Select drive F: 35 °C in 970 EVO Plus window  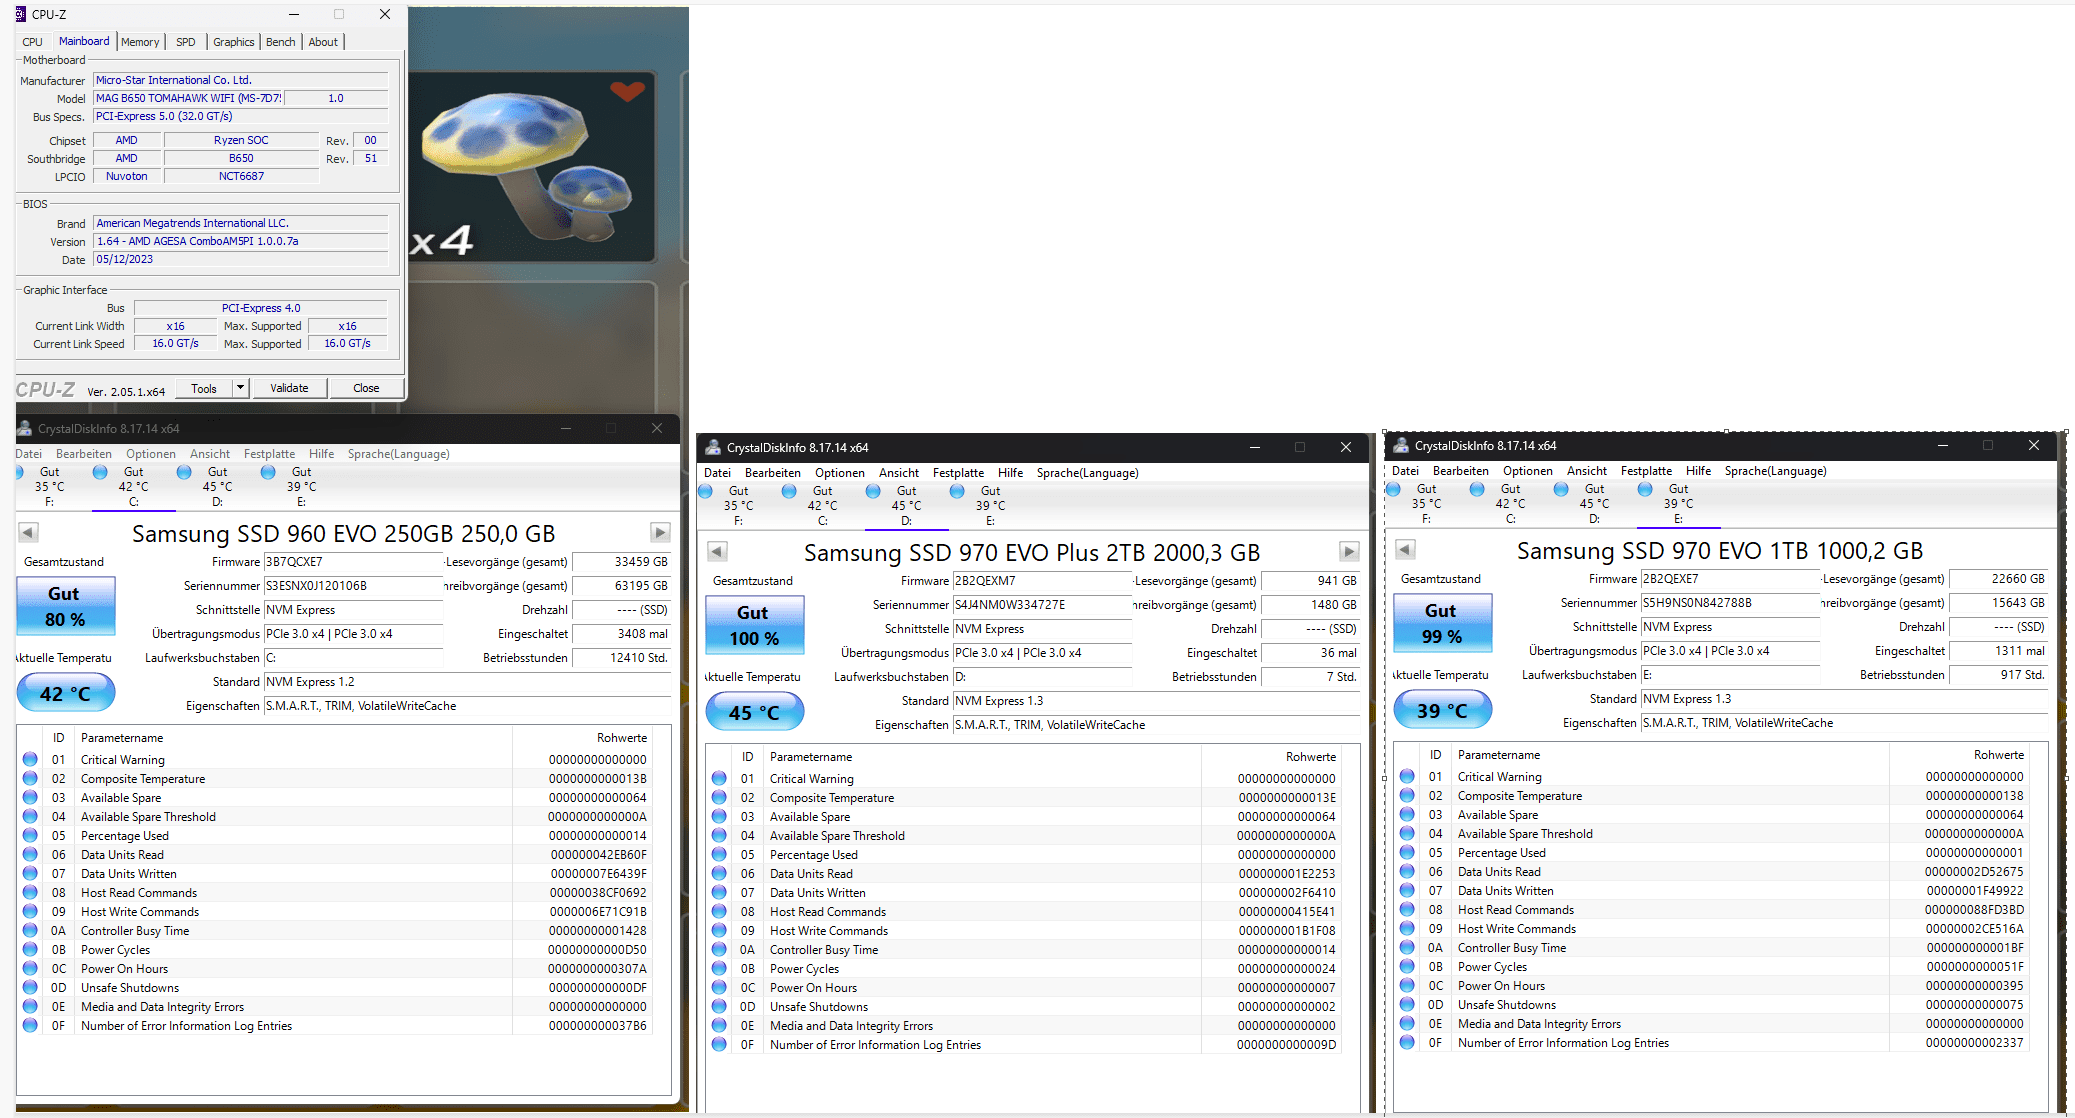click(x=738, y=506)
